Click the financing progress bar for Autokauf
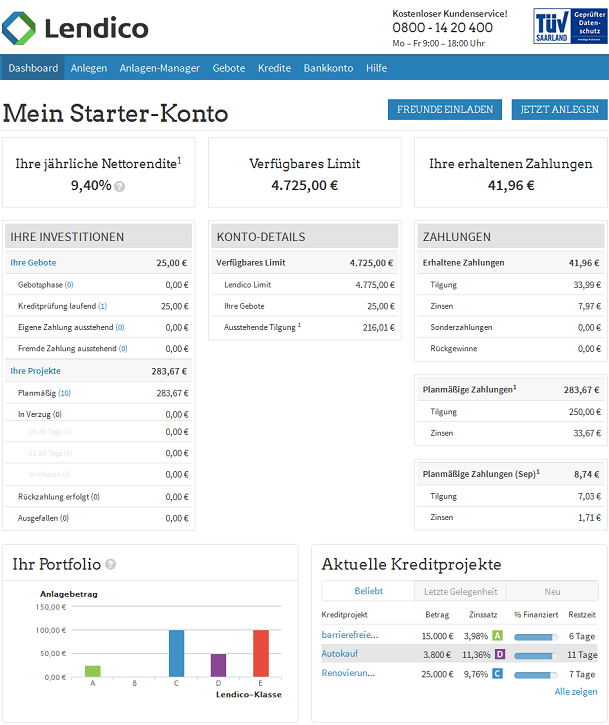609x725 pixels. (x=535, y=656)
